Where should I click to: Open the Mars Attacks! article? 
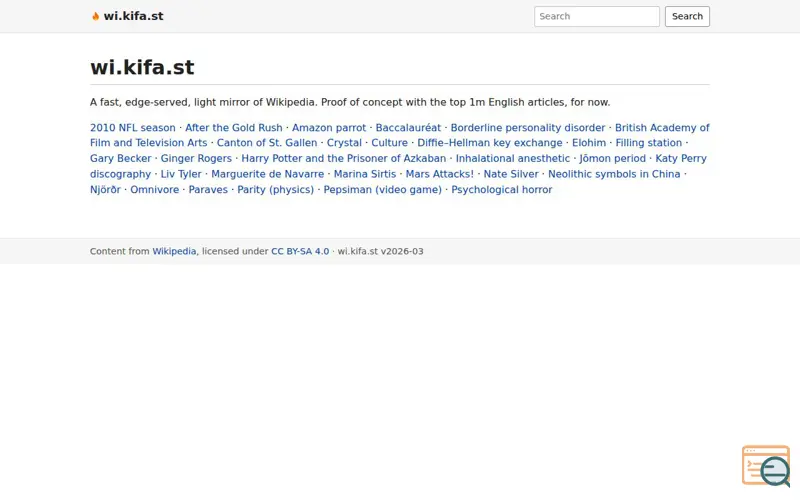[x=440, y=174]
